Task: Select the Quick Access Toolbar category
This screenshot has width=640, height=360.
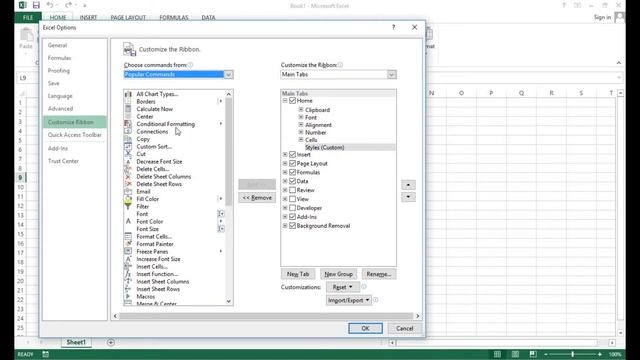Action: point(75,135)
